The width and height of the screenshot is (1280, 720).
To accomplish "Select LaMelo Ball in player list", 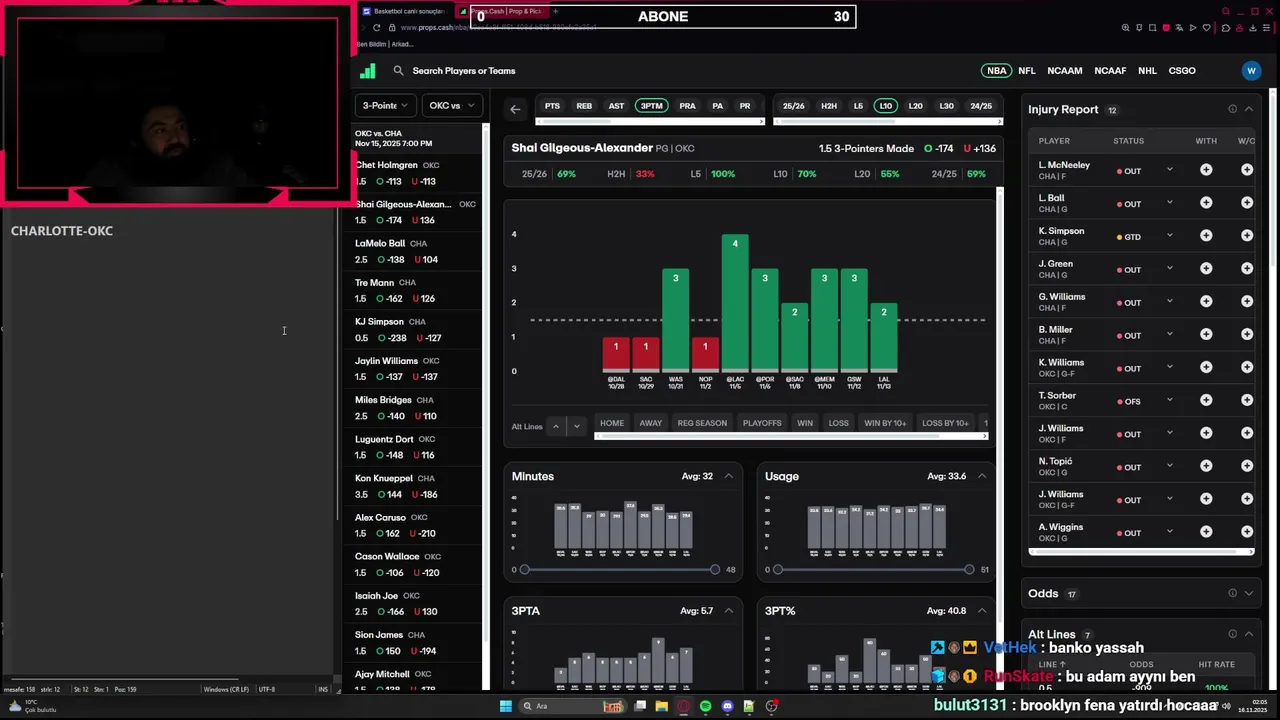I will point(415,251).
